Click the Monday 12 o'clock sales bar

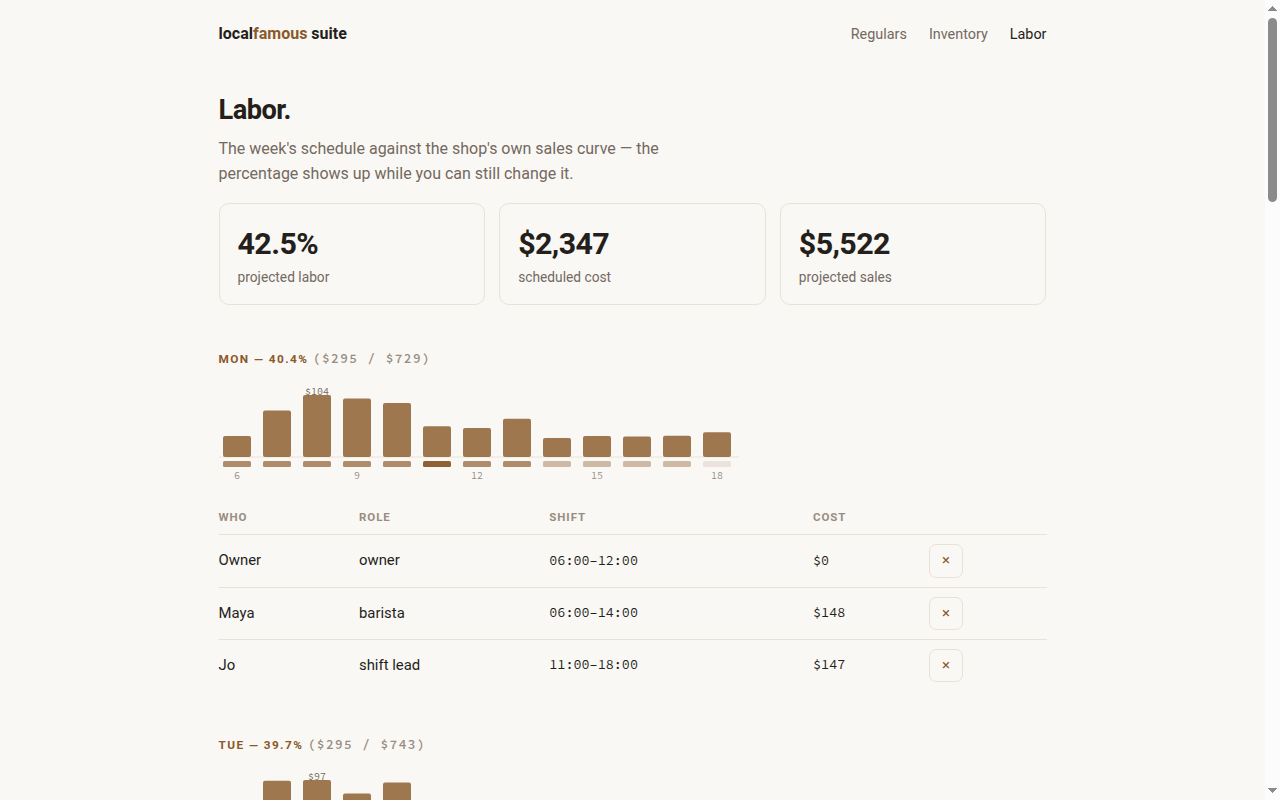477,443
